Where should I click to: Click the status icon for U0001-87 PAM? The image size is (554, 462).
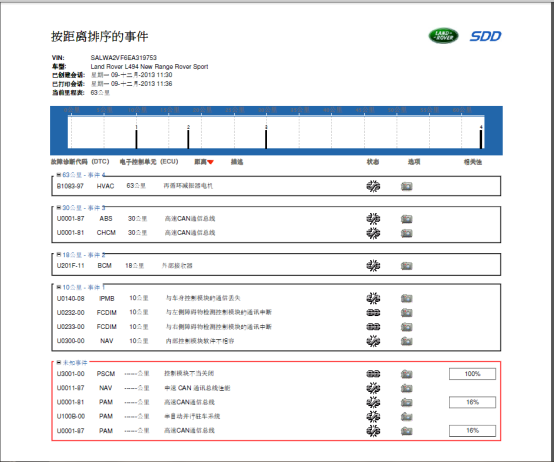click(x=373, y=431)
